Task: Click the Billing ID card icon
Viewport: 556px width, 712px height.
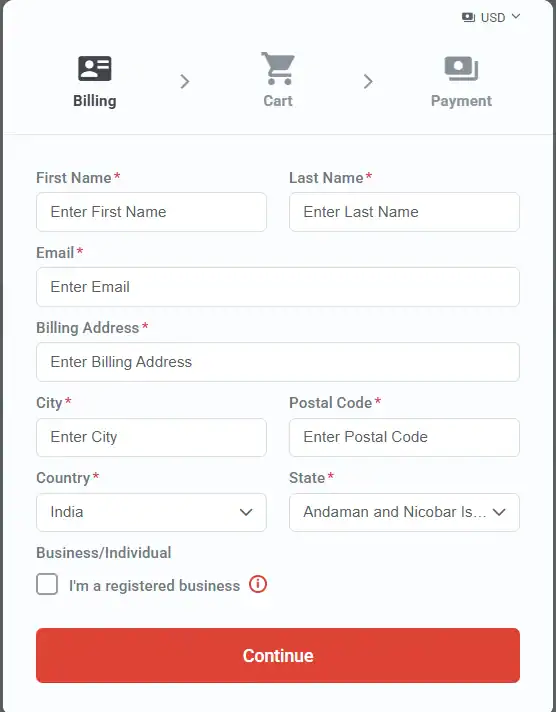Action: [94, 69]
